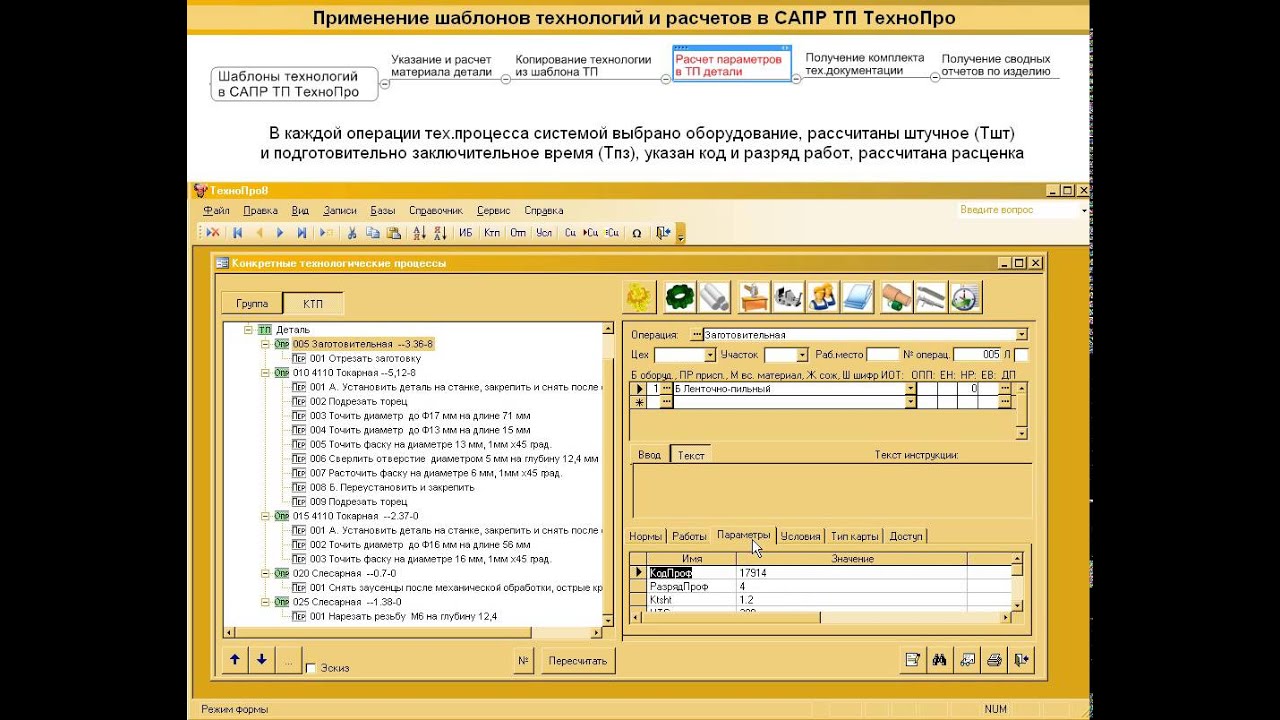
Task: Open the workers profession icon
Action: (x=823, y=297)
